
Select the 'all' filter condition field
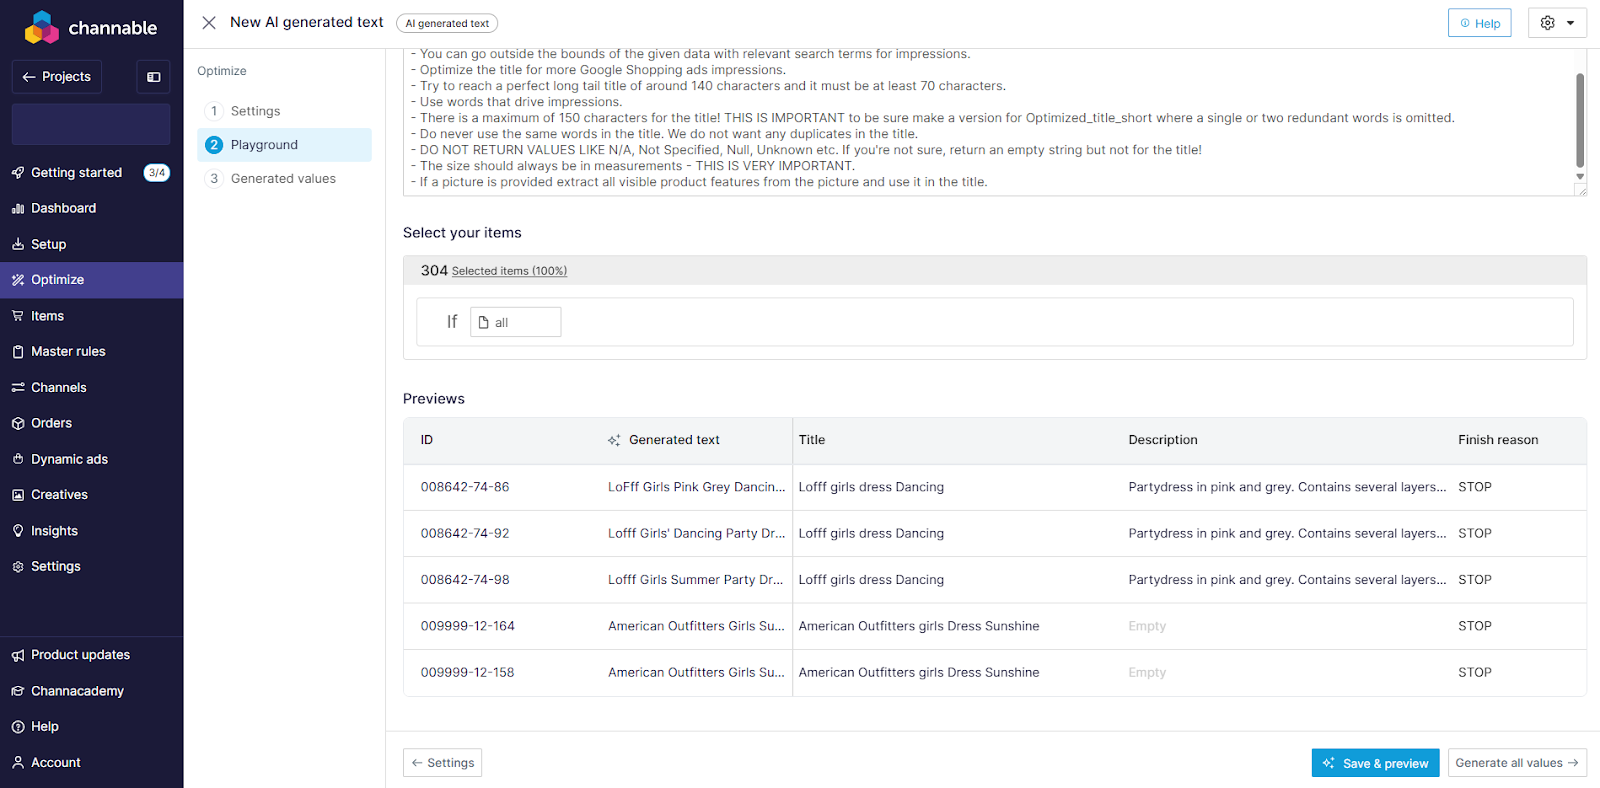tap(515, 322)
